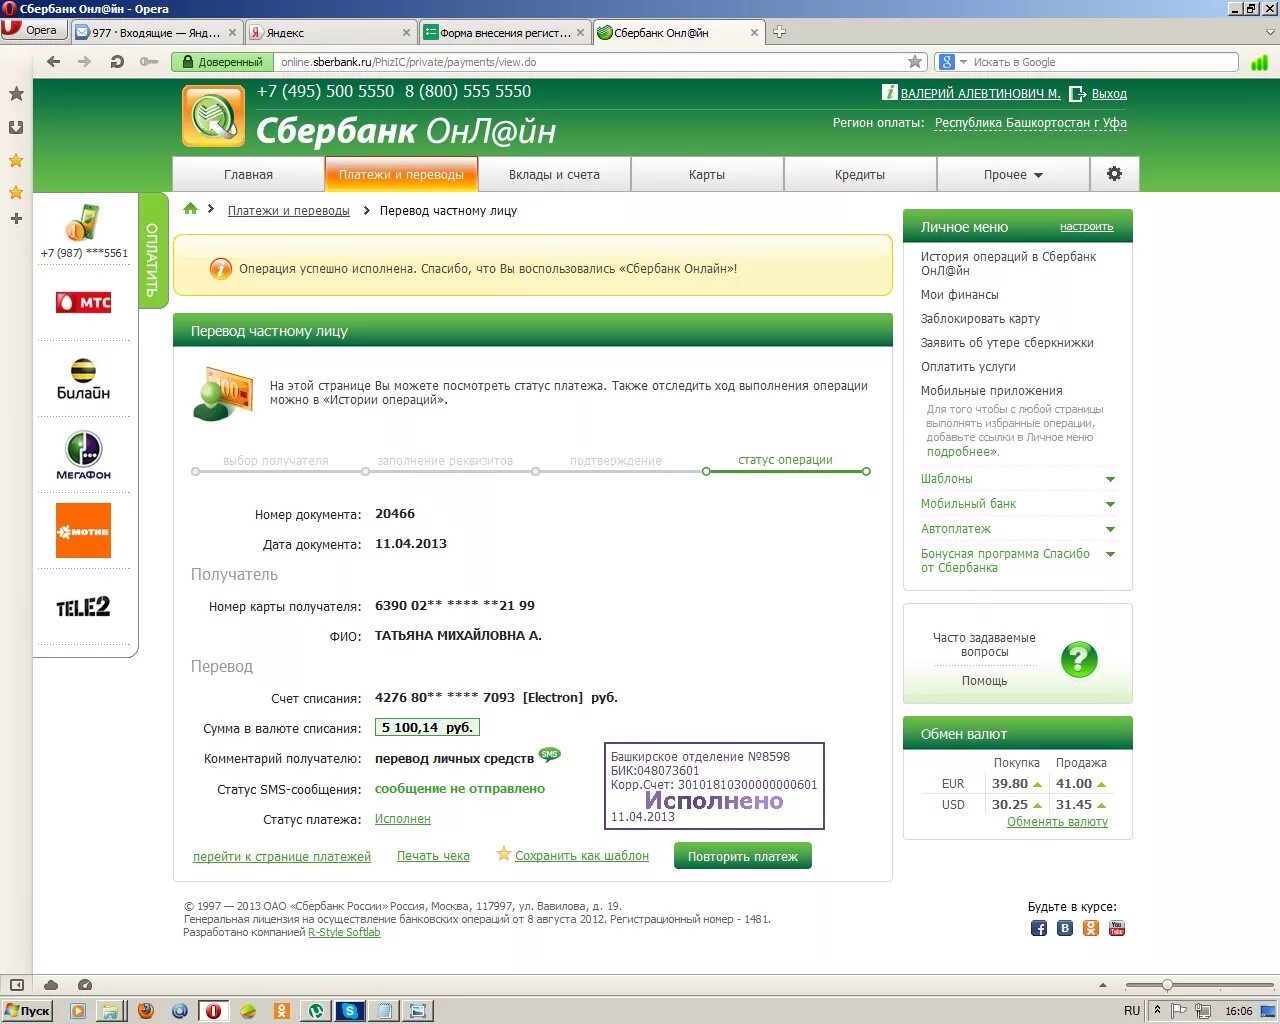
Task: Expand the Шаблоны section
Action: coord(1110,480)
